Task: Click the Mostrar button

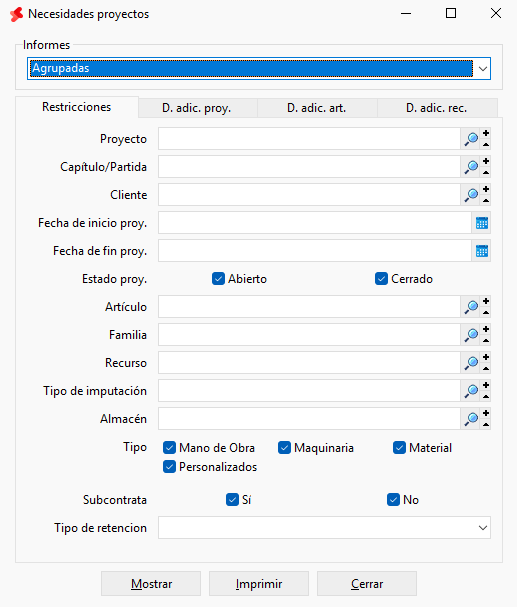Action: [151, 584]
